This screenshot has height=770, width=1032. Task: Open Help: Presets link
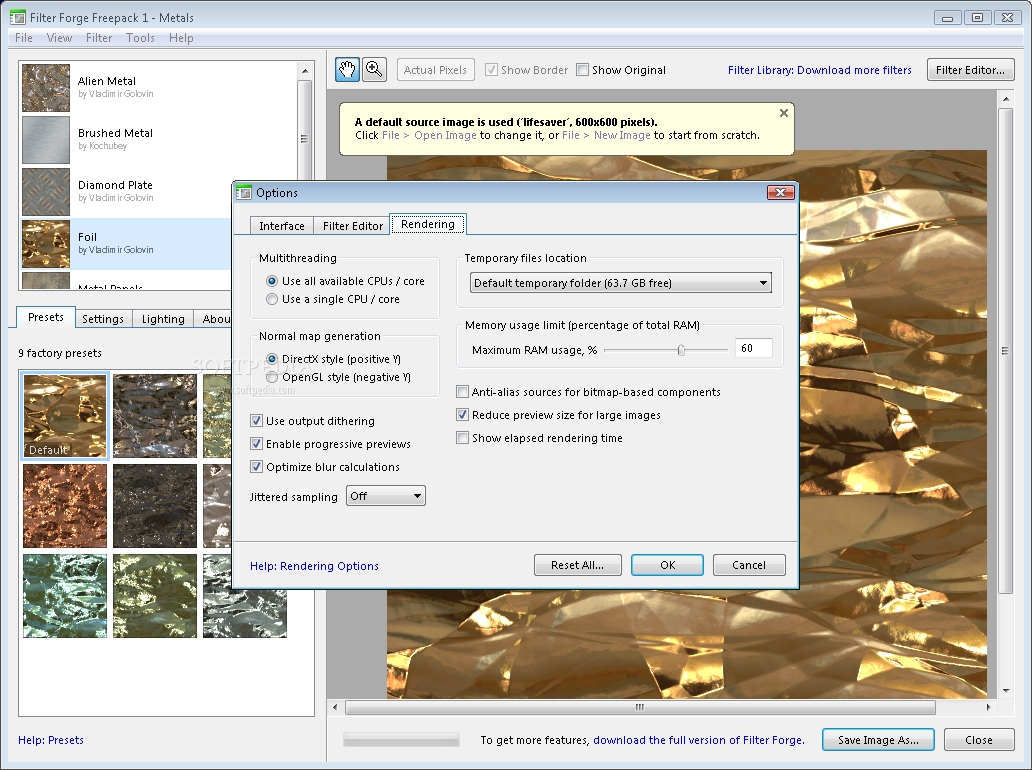pos(51,740)
